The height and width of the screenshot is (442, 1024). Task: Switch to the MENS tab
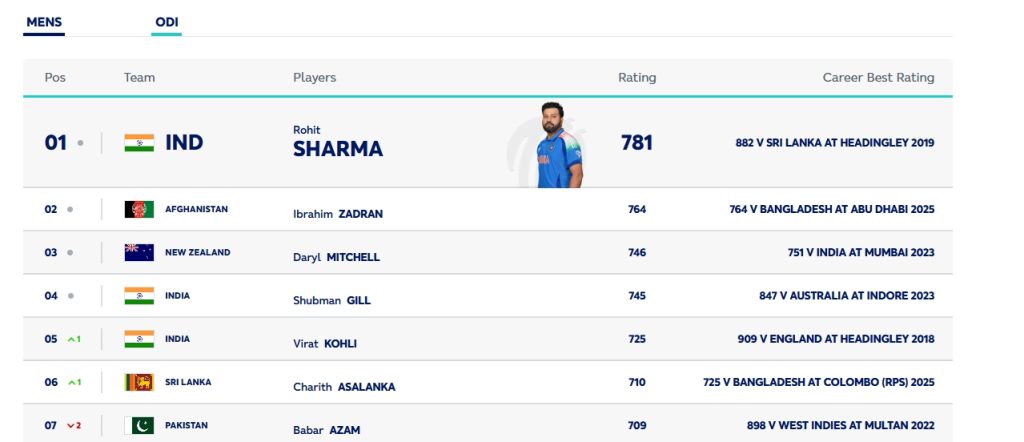pos(44,22)
